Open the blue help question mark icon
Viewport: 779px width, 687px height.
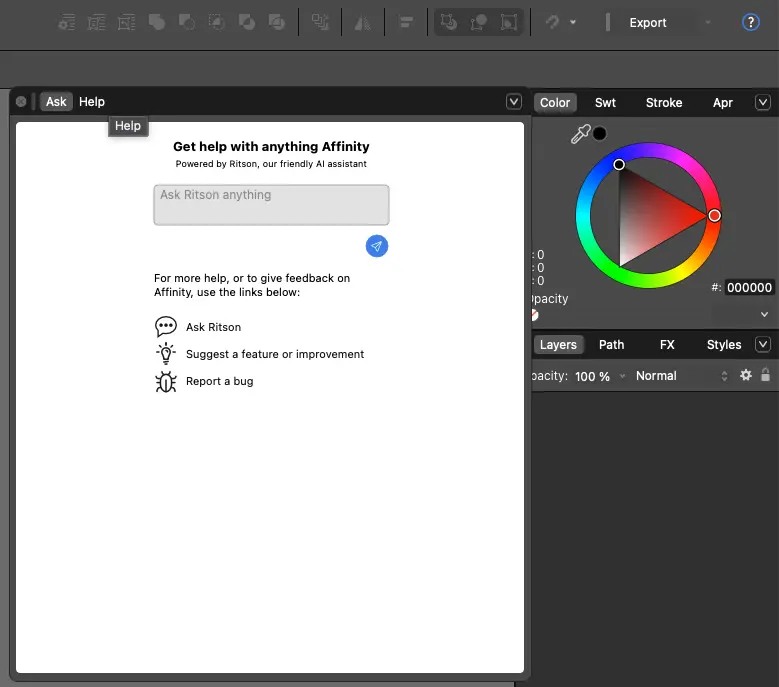[x=751, y=22]
